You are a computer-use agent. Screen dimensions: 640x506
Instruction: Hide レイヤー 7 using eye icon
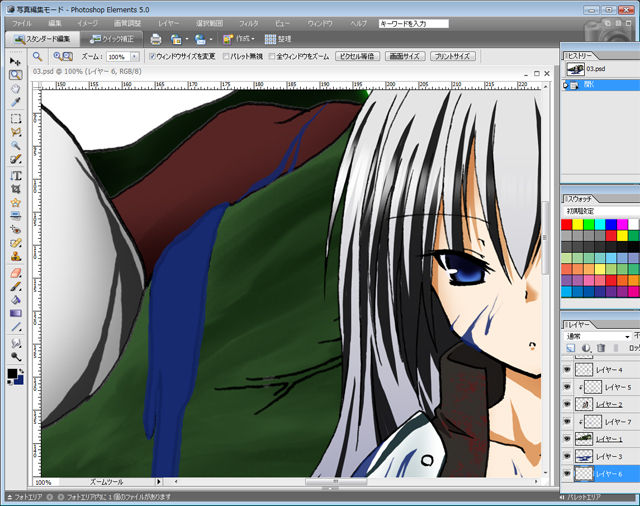pos(567,422)
